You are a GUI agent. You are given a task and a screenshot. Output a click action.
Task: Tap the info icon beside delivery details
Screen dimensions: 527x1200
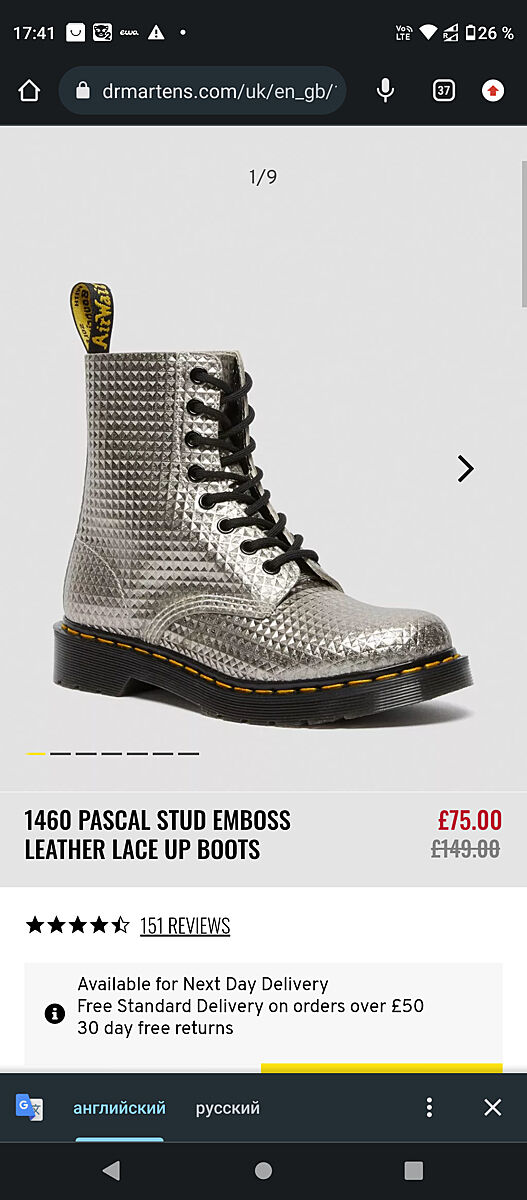point(55,1013)
